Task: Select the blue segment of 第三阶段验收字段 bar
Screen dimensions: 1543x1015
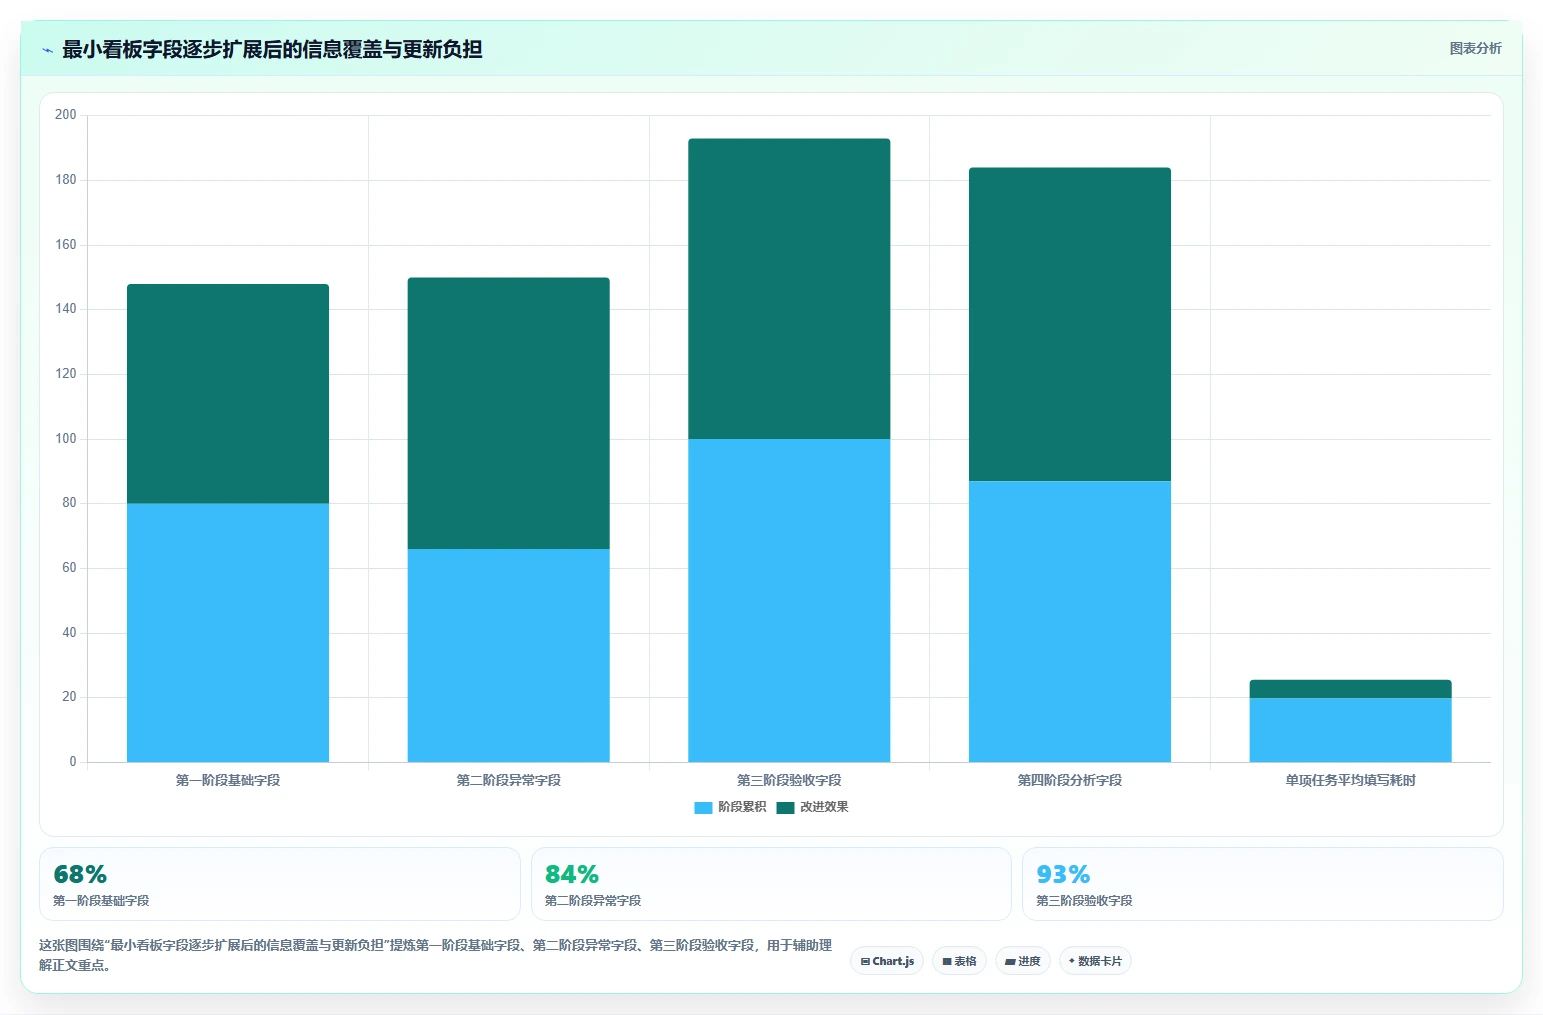Action: (x=789, y=600)
